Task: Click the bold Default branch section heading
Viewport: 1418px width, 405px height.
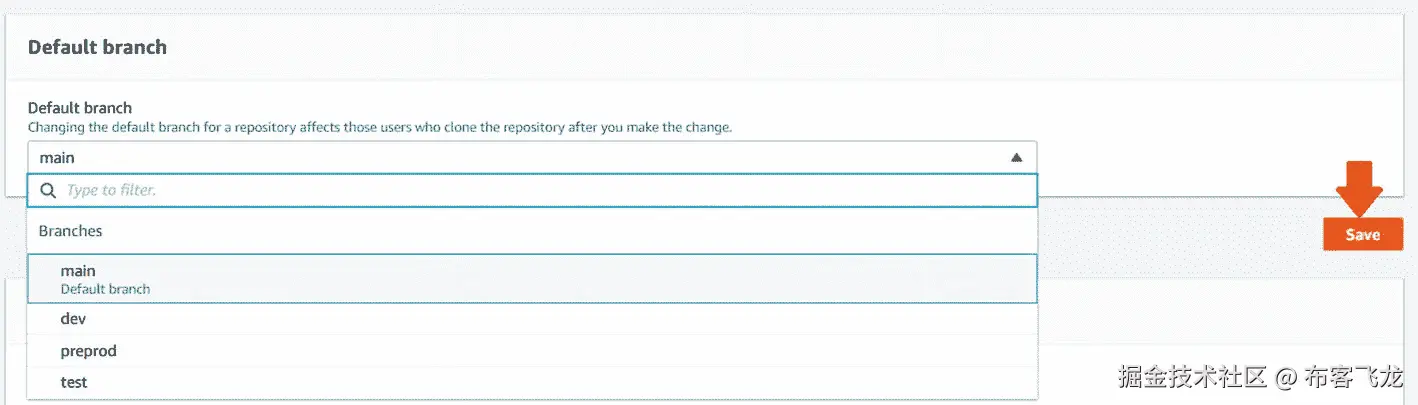Action: pos(97,47)
